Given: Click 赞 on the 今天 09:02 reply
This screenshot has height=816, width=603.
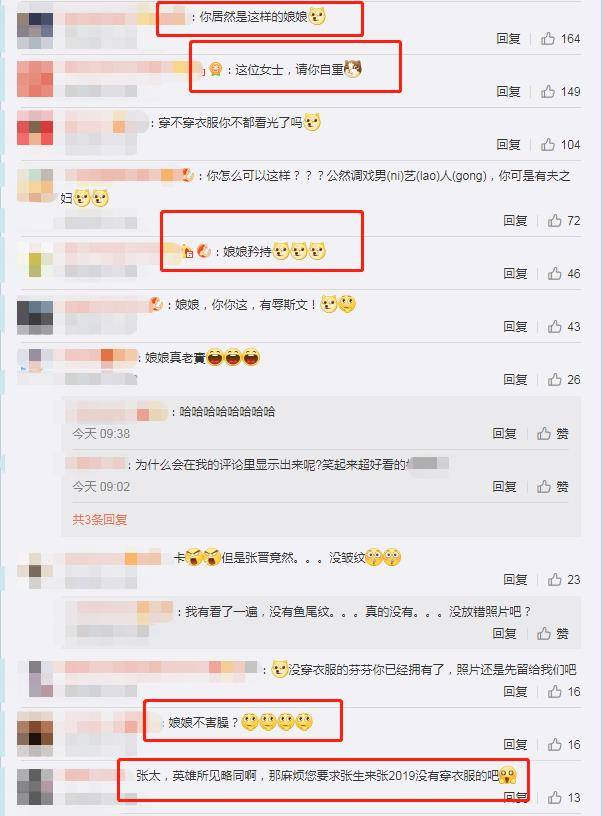Looking at the screenshot, I should [553, 487].
